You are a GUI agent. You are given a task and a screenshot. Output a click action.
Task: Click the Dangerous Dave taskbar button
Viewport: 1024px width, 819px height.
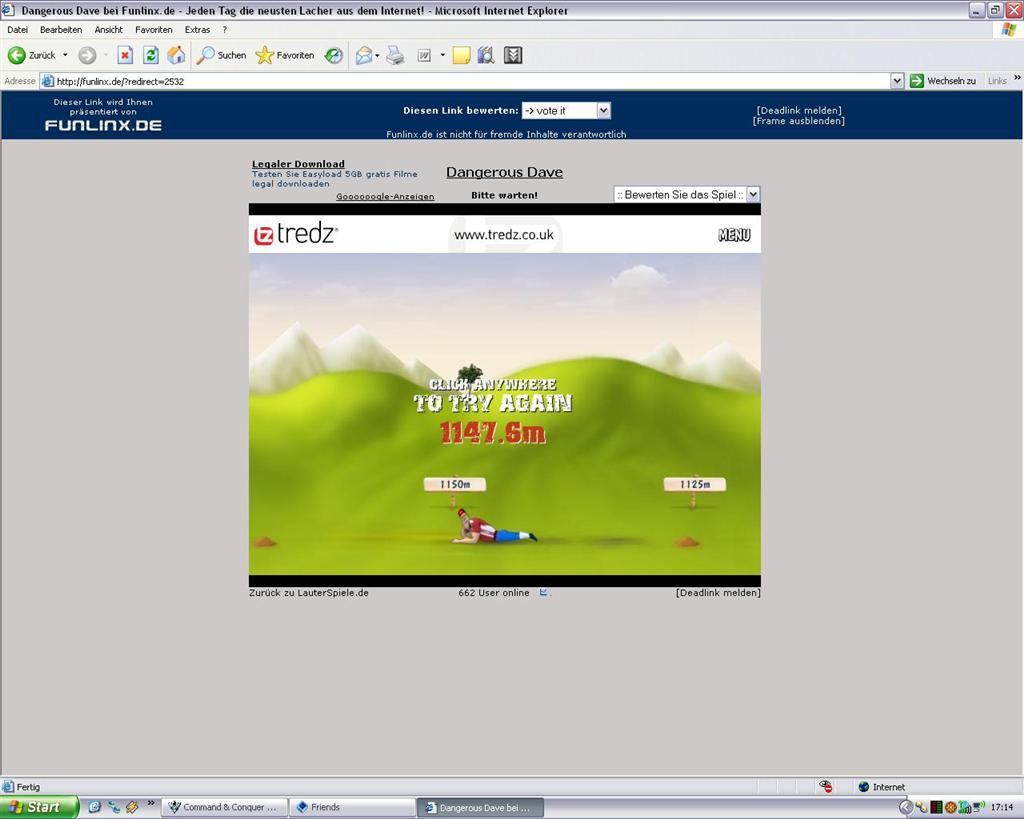(x=479, y=807)
